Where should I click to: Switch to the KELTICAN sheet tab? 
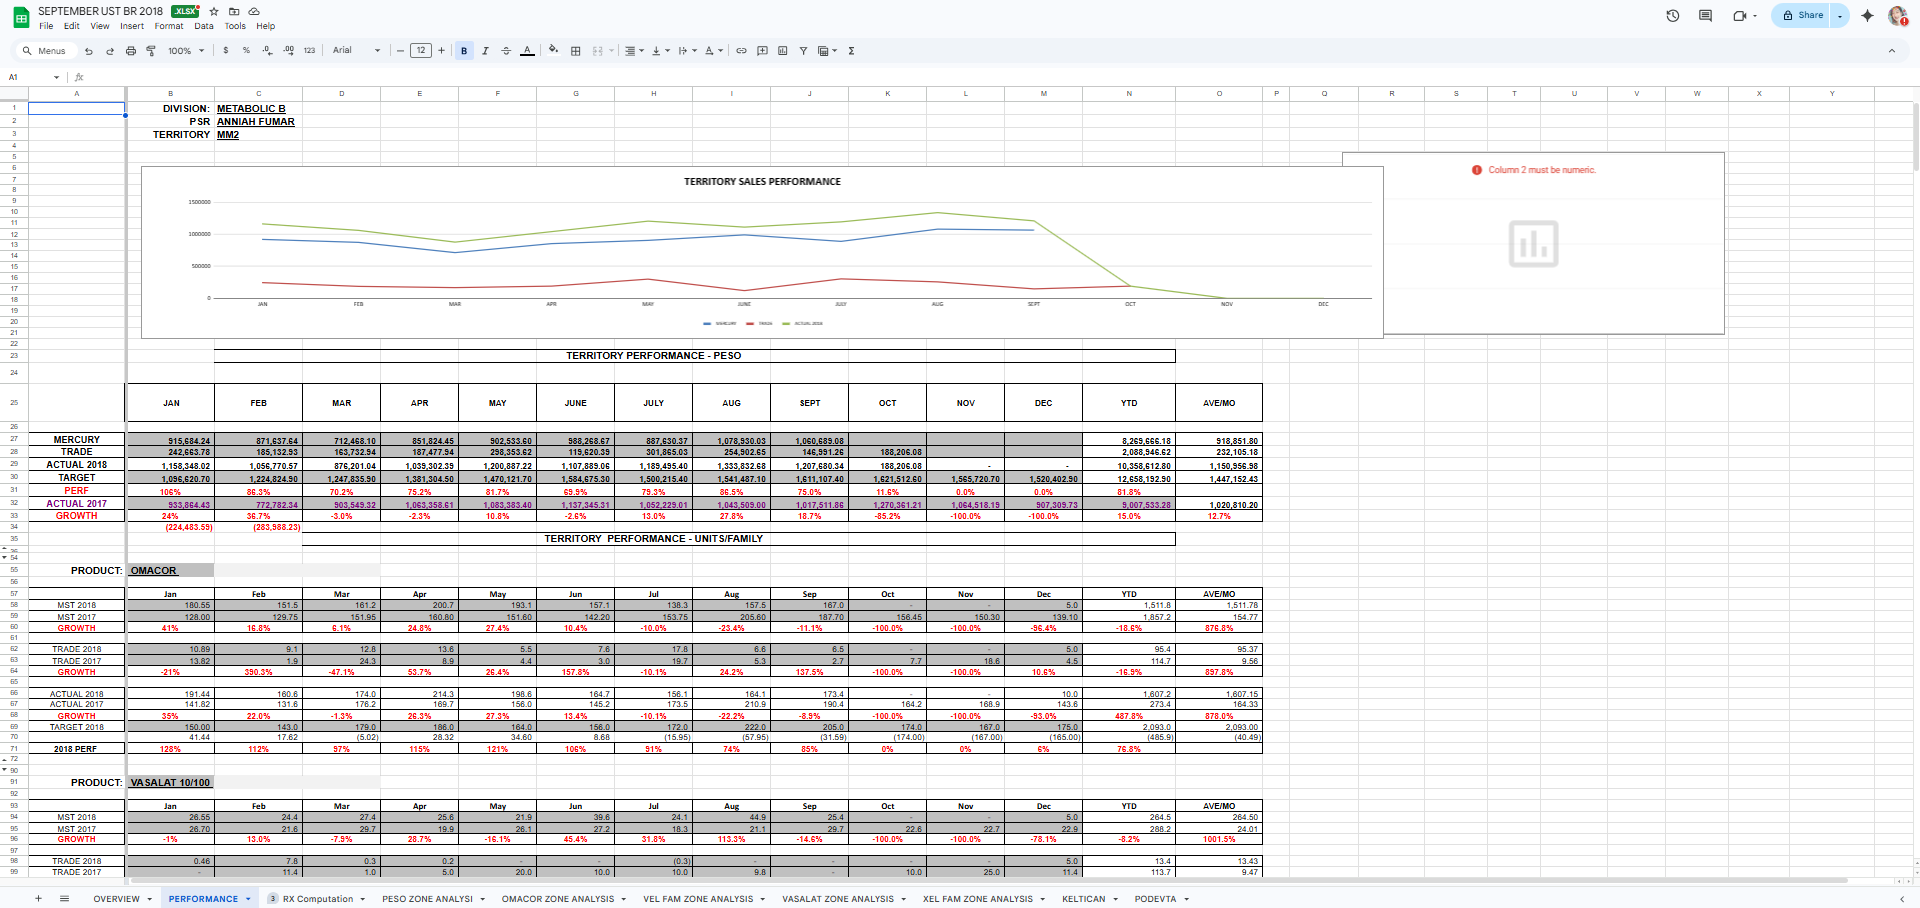click(x=1084, y=899)
